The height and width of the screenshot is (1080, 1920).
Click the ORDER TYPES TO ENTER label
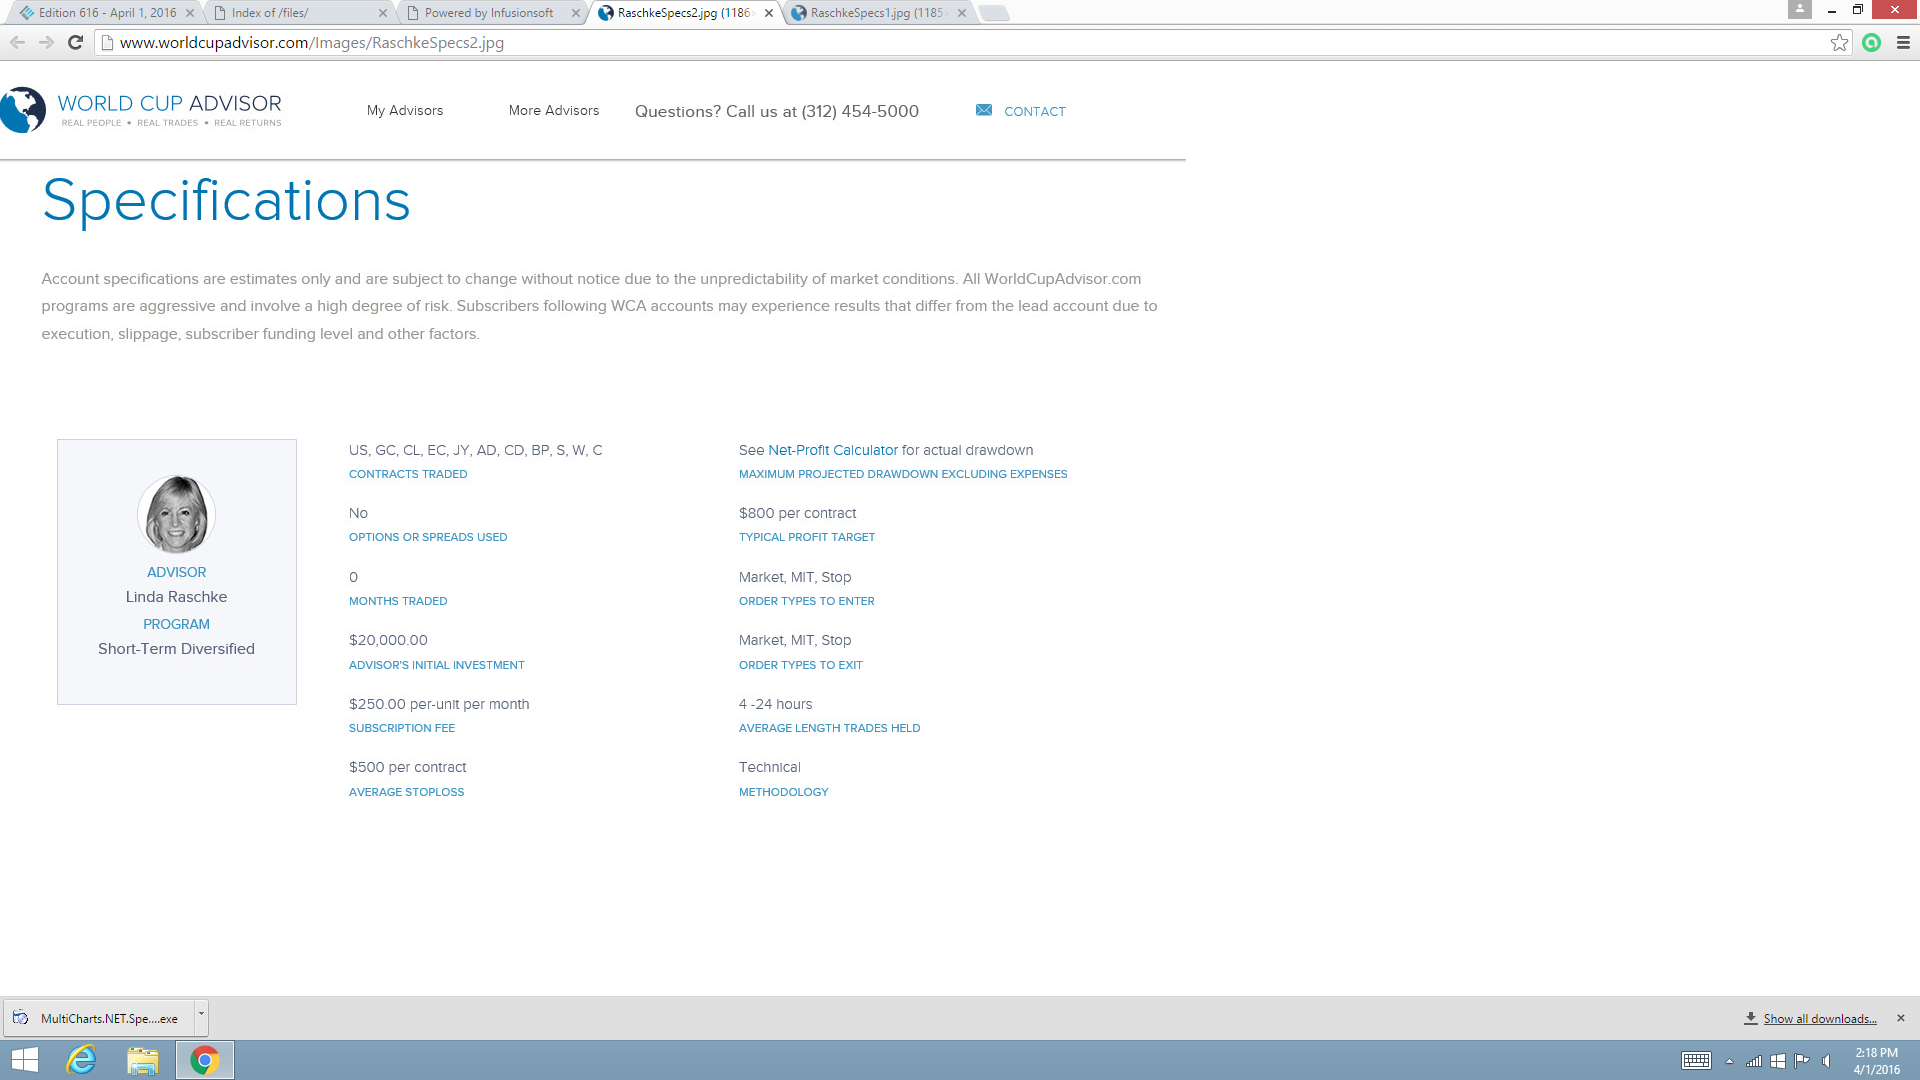point(807,601)
